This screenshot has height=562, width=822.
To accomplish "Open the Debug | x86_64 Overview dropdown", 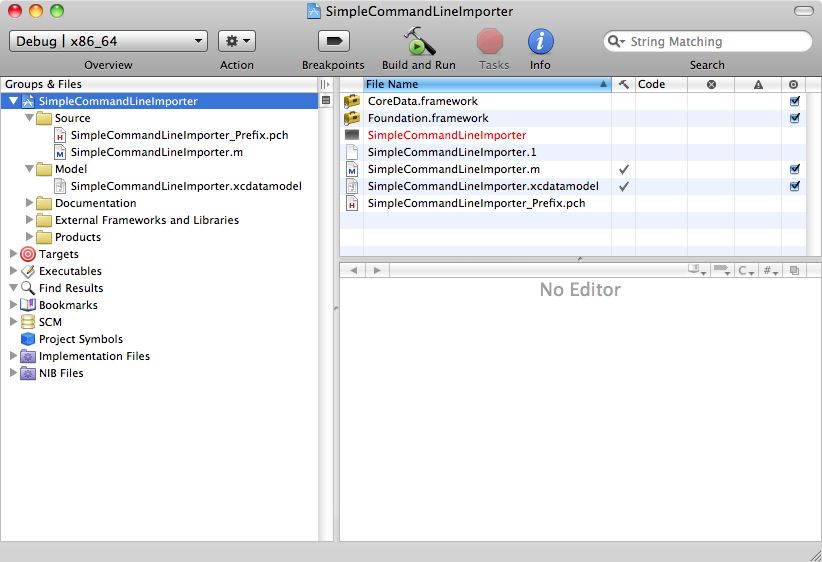I will (108, 42).
